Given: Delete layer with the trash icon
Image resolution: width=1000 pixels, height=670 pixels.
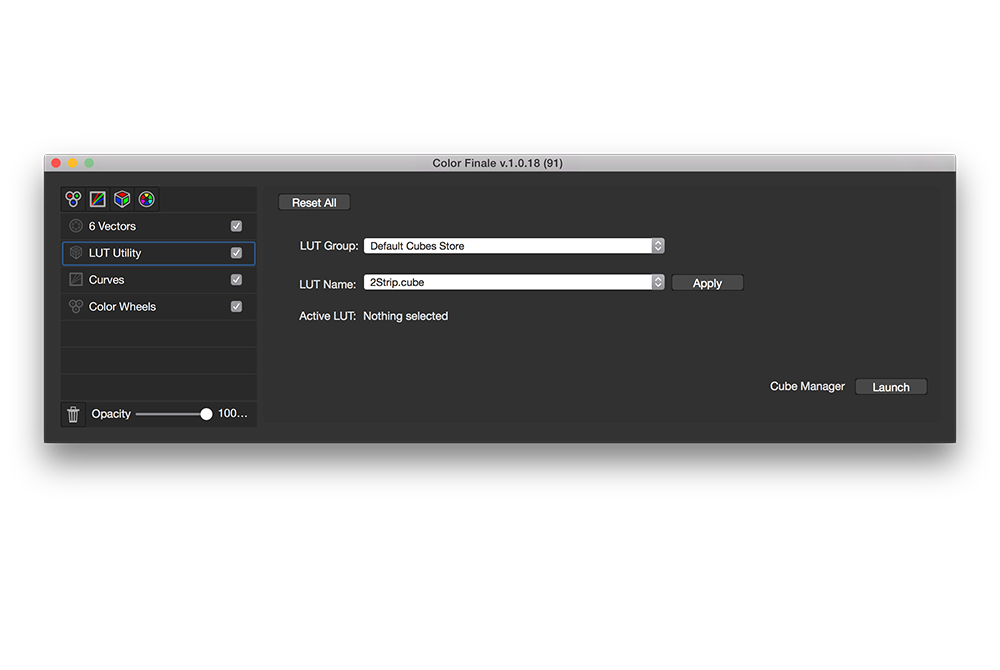Looking at the screenshot, I should (73, 414).
